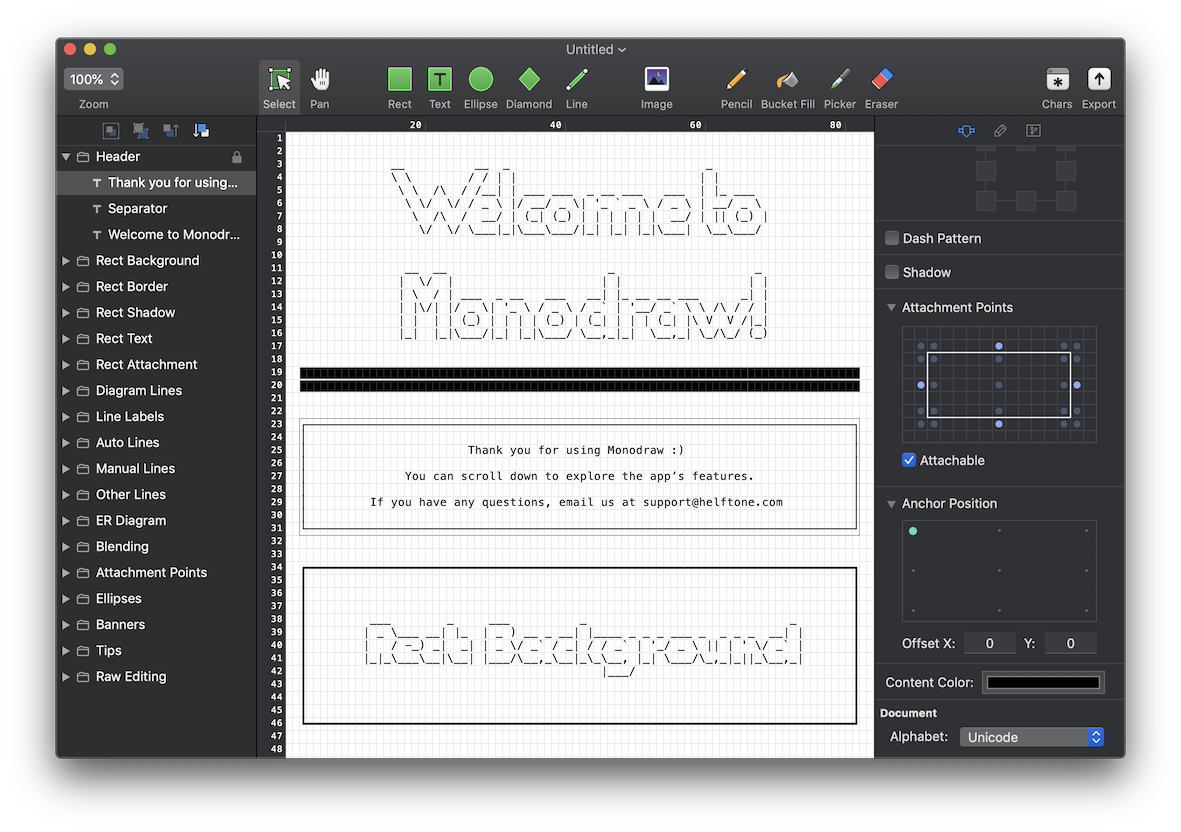This screenshot has width=1181, height=832.
Task: Select the Line tool
Action: click(577, 87)
